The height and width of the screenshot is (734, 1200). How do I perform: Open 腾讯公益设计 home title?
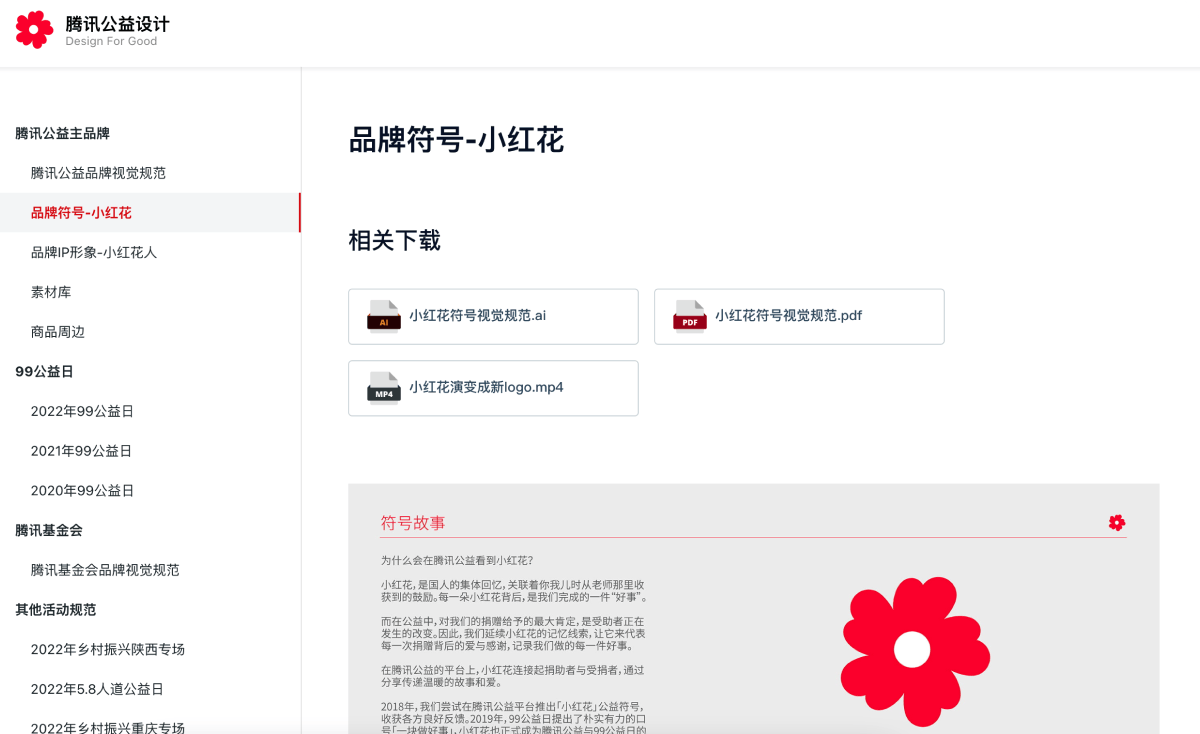click(x=117, y=23)
